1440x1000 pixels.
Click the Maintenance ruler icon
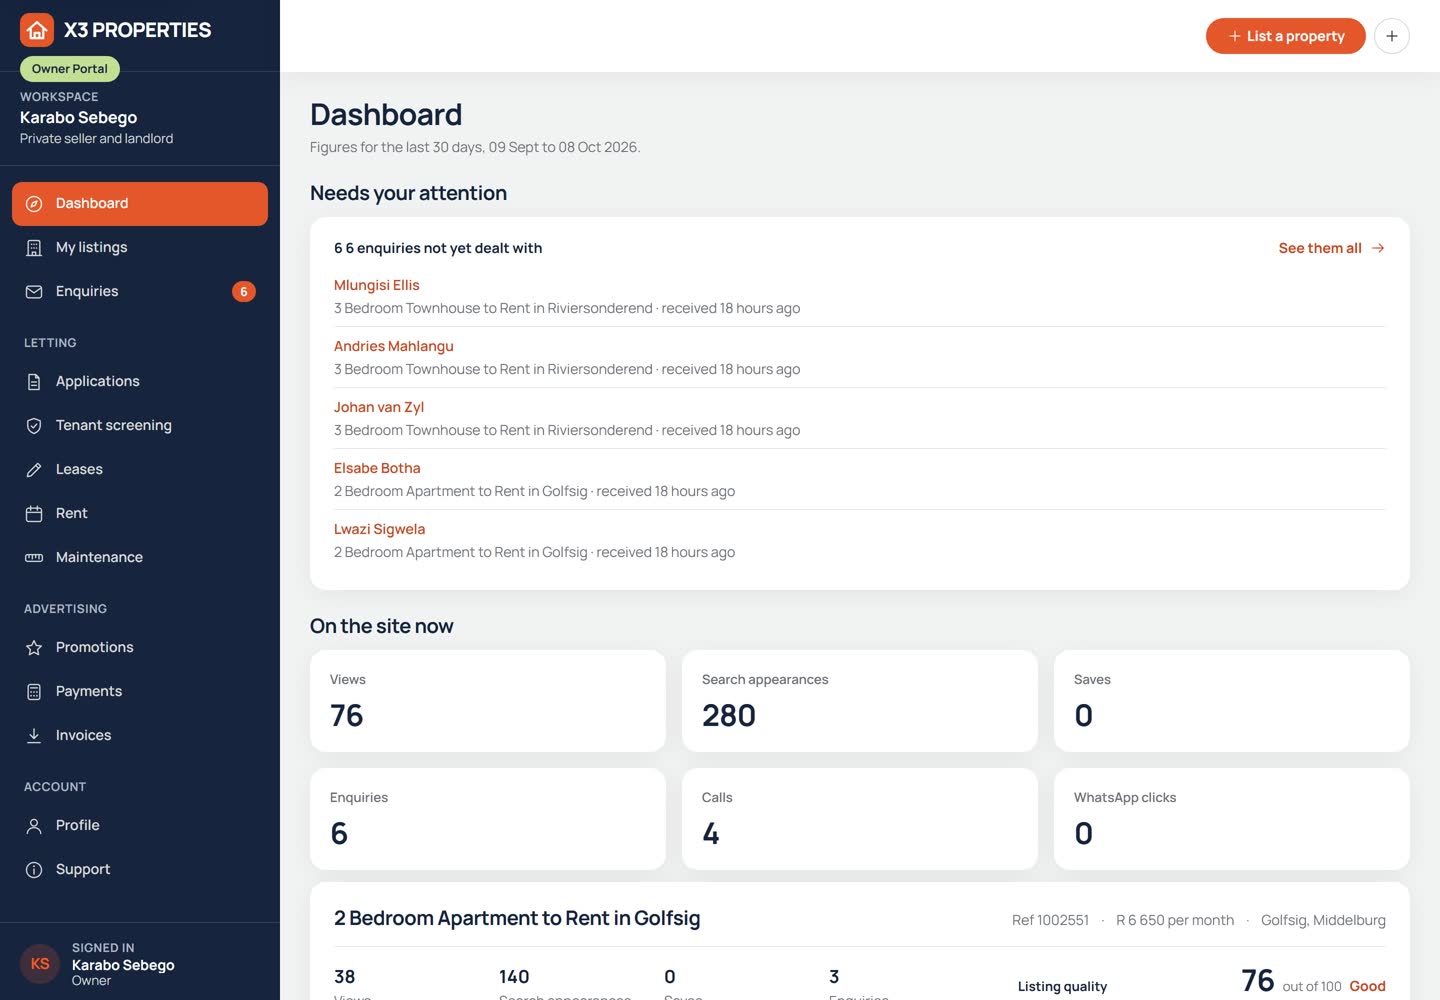click(34, 558)
